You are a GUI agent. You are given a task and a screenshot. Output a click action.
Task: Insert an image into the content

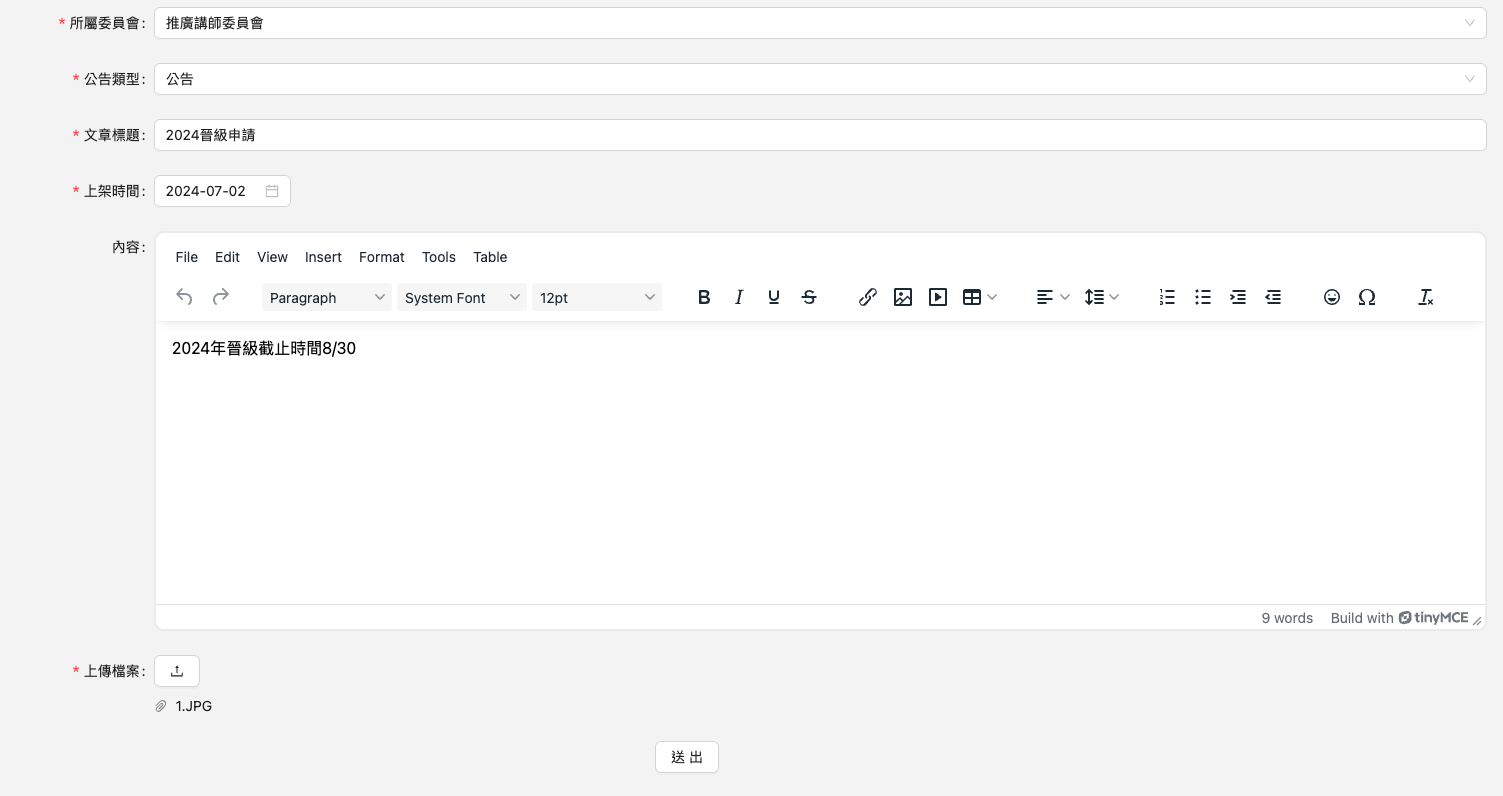pyautogui.click(x=903, y=297)
